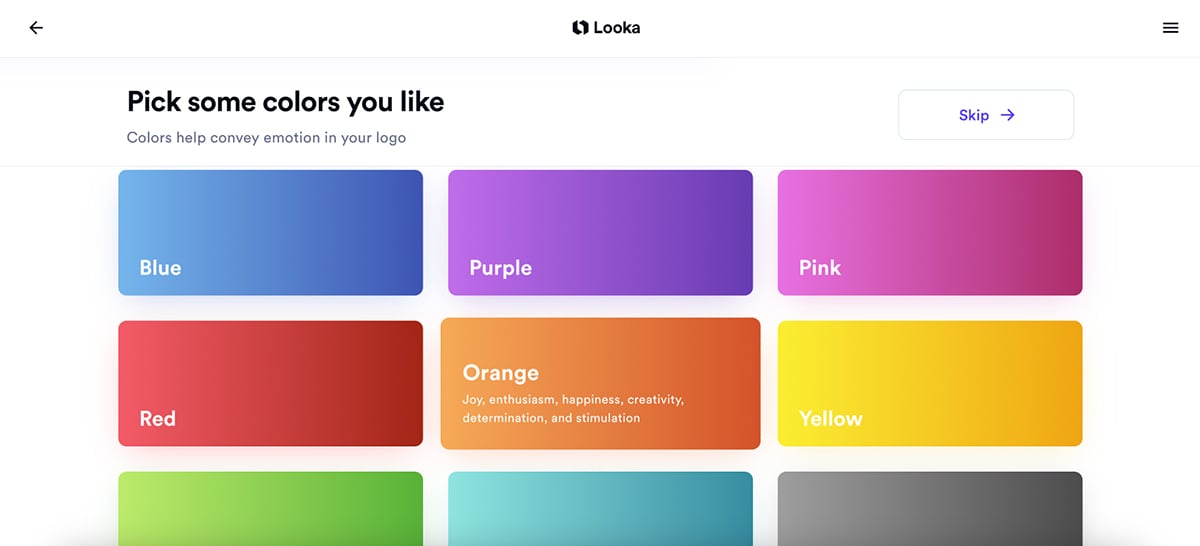The height and width of the screenshot is (546, 1200).
Task: Click the Orange description text
Action: (573, 409)
